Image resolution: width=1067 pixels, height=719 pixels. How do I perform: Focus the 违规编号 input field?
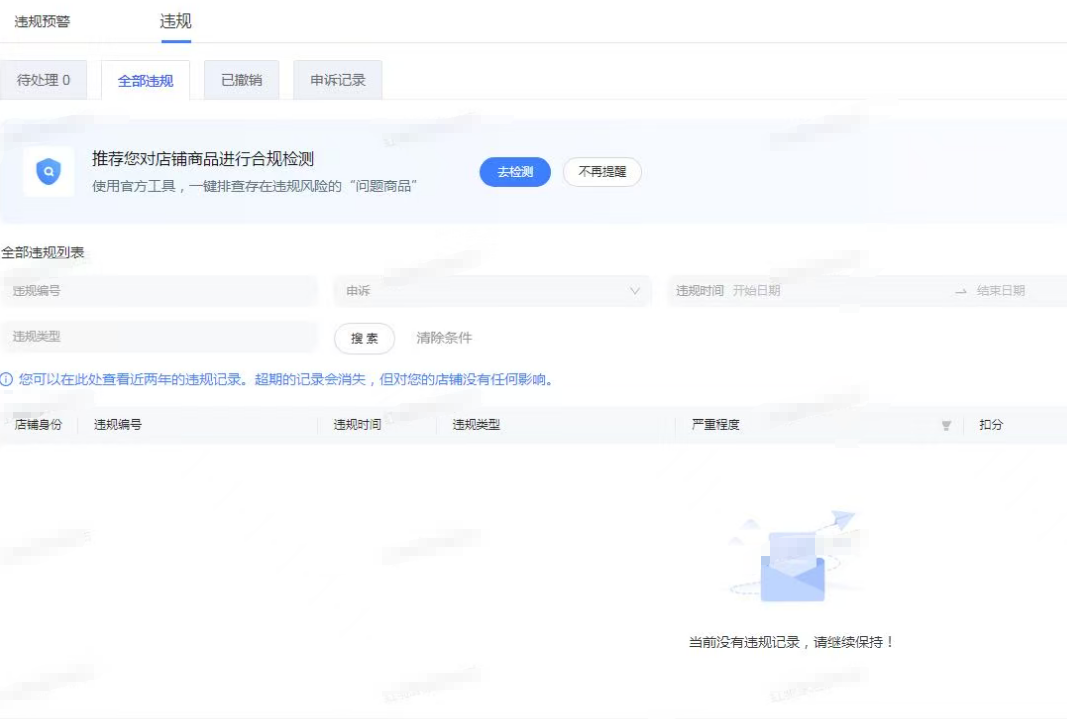click(x=159, y=291)
